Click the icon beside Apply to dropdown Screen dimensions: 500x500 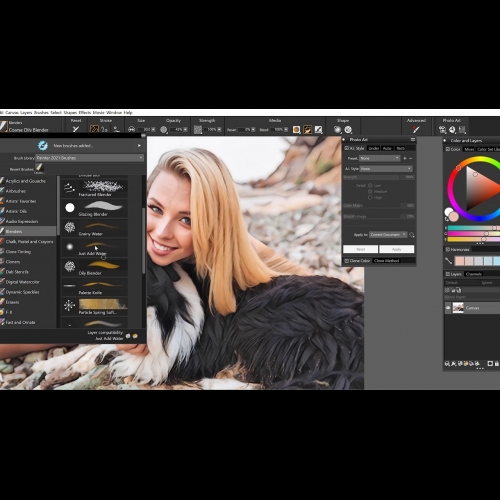(412, 235)
